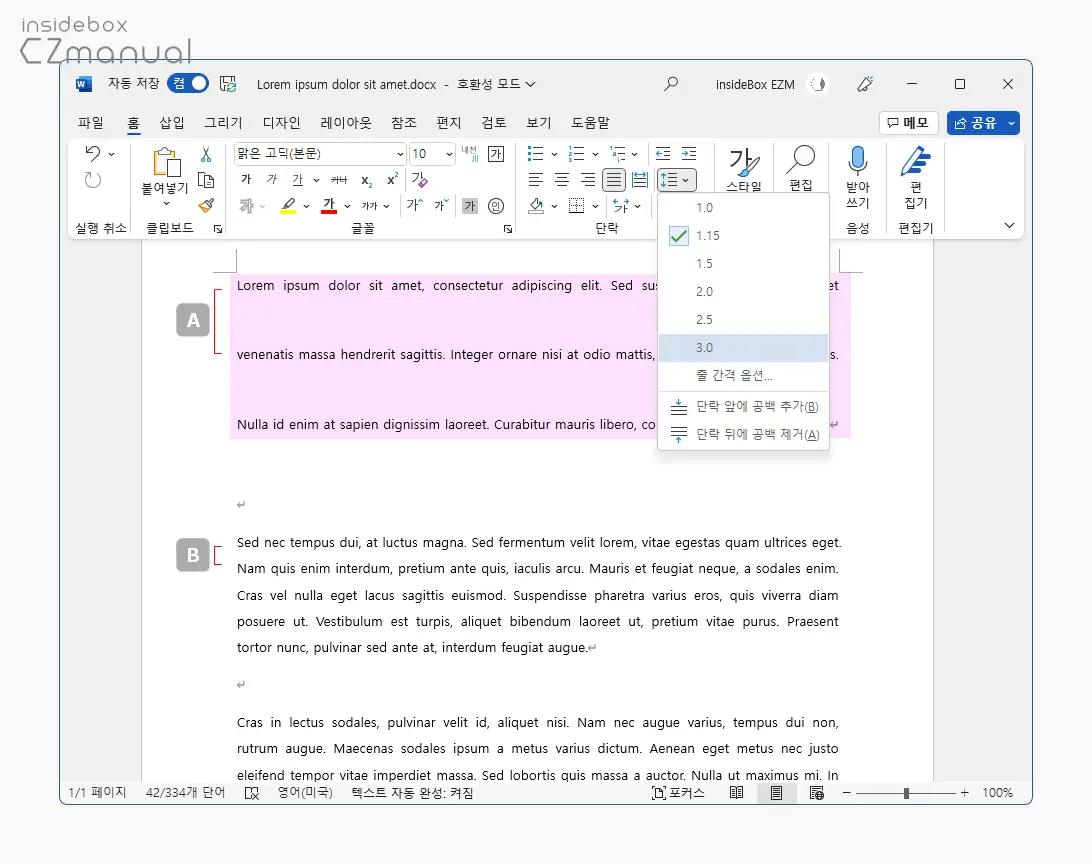Screen dimensions: 1092x864
Task: Open the spelling check icon in status bar
Action: [252, 793]
